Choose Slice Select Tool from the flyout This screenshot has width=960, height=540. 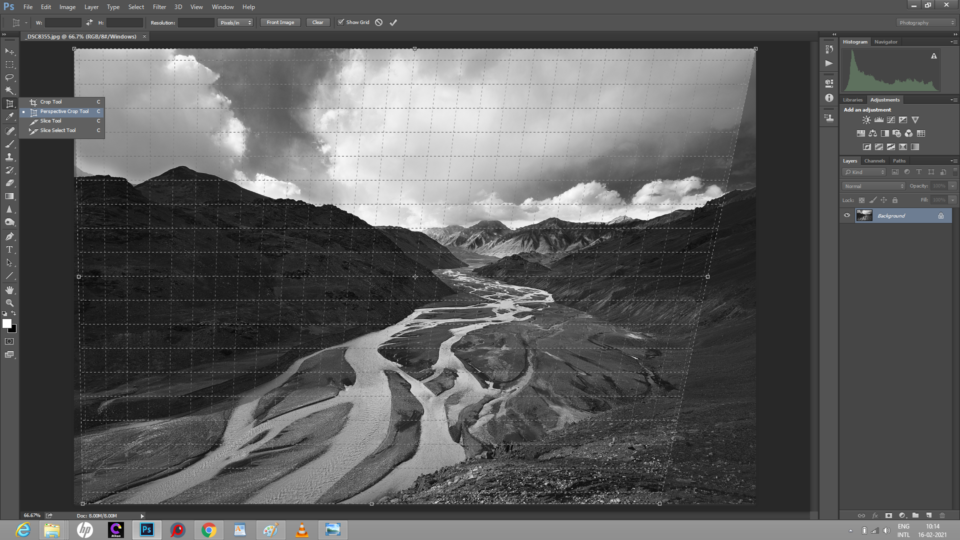tap(61, 130)
